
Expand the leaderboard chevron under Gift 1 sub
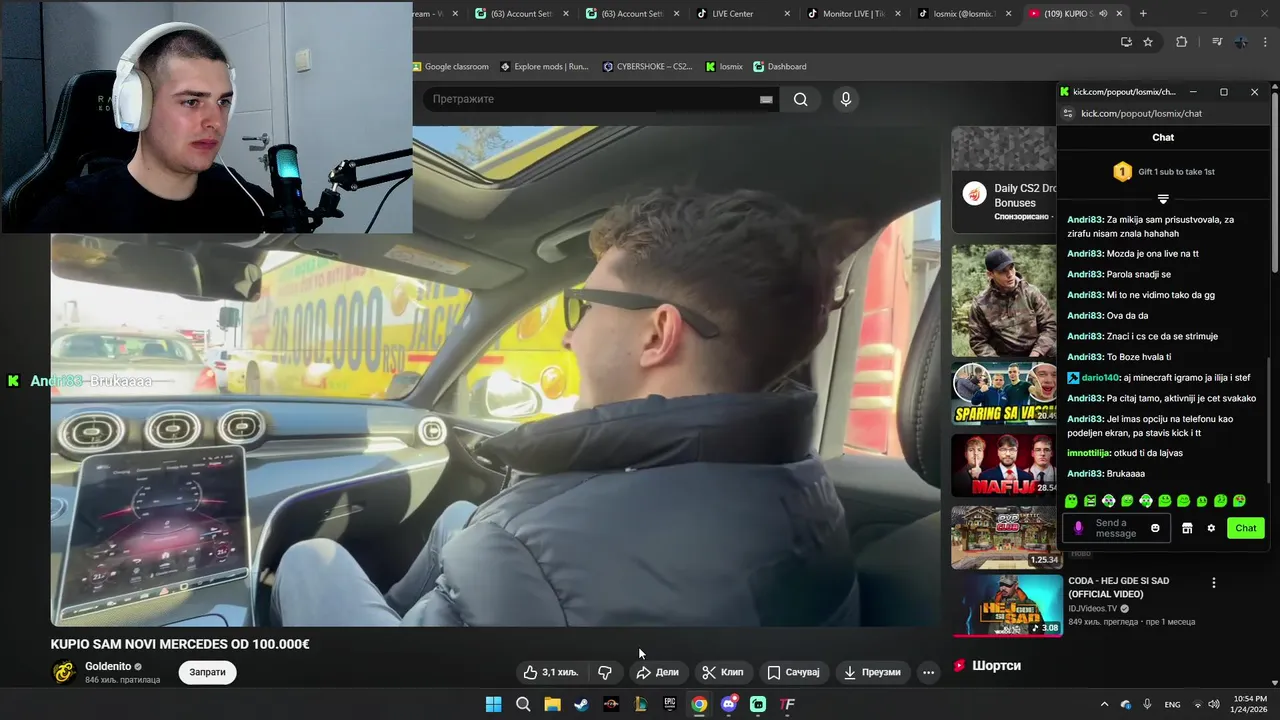[x=1163, y=199]
